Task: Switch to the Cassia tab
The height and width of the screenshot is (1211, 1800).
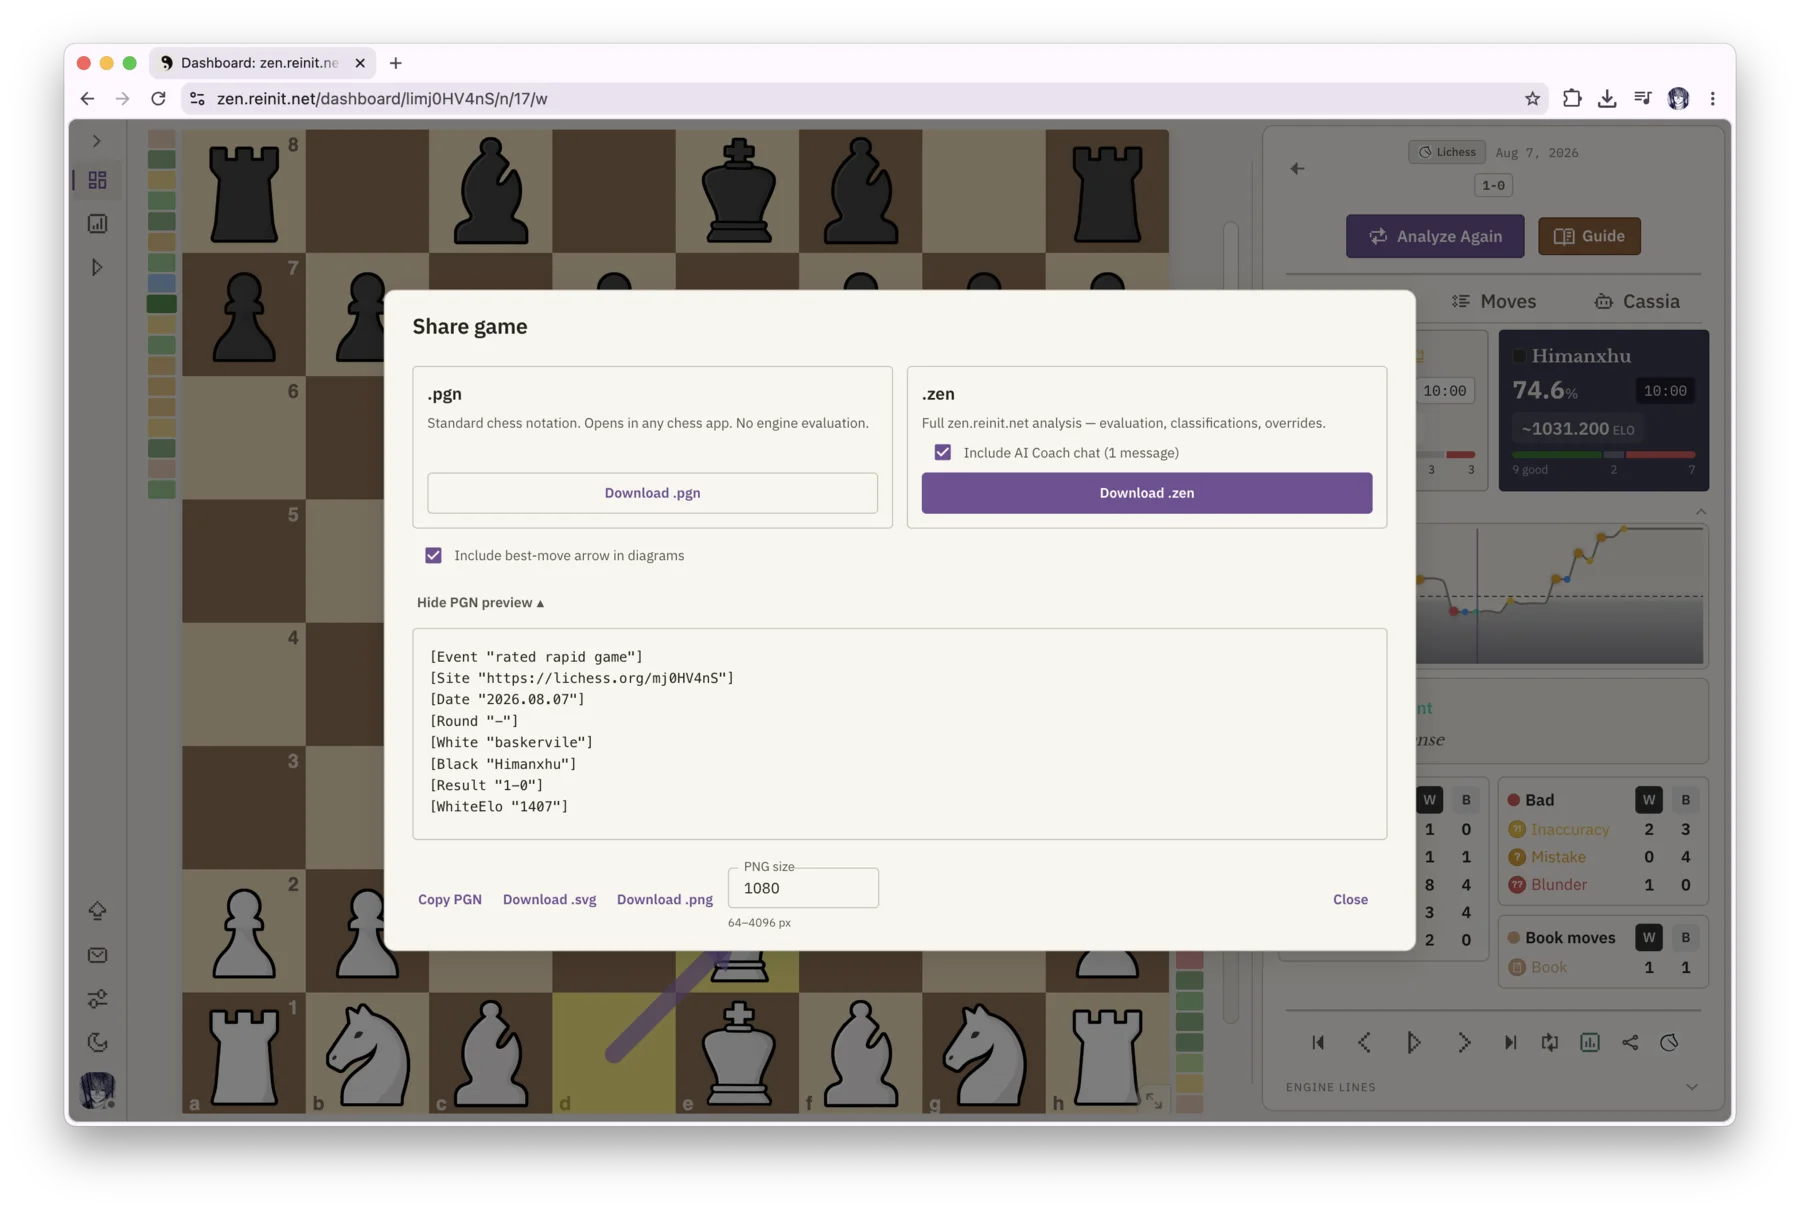Action: tap(1637, 301)
